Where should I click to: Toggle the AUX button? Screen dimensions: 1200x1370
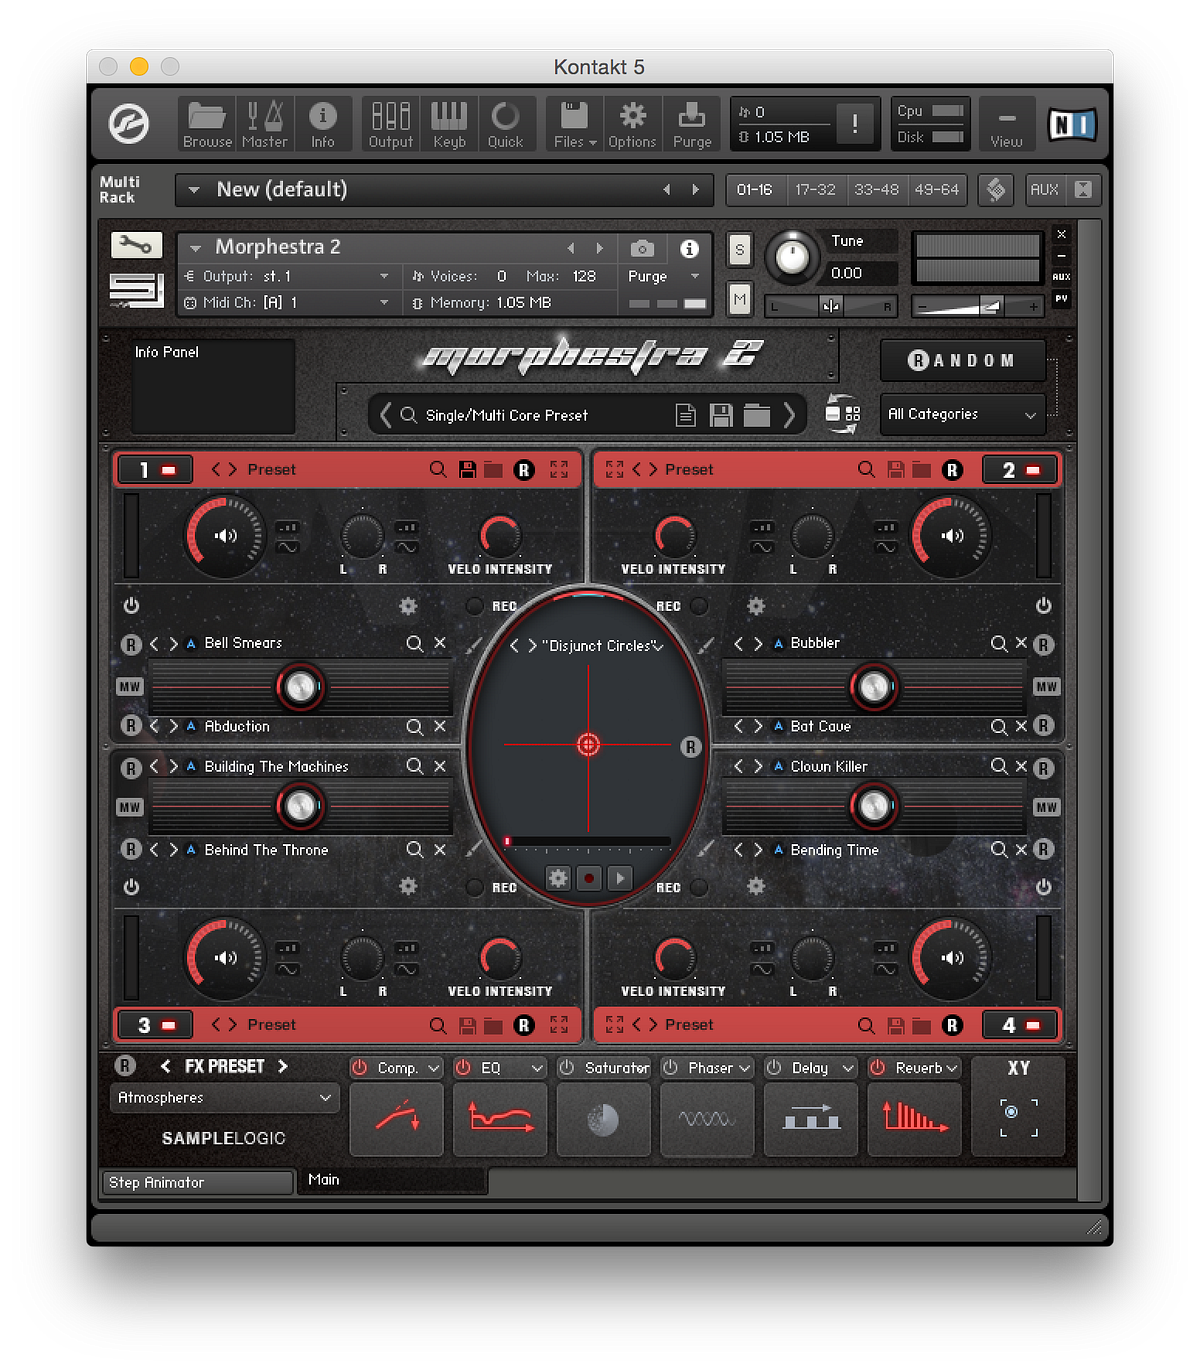1044,189
